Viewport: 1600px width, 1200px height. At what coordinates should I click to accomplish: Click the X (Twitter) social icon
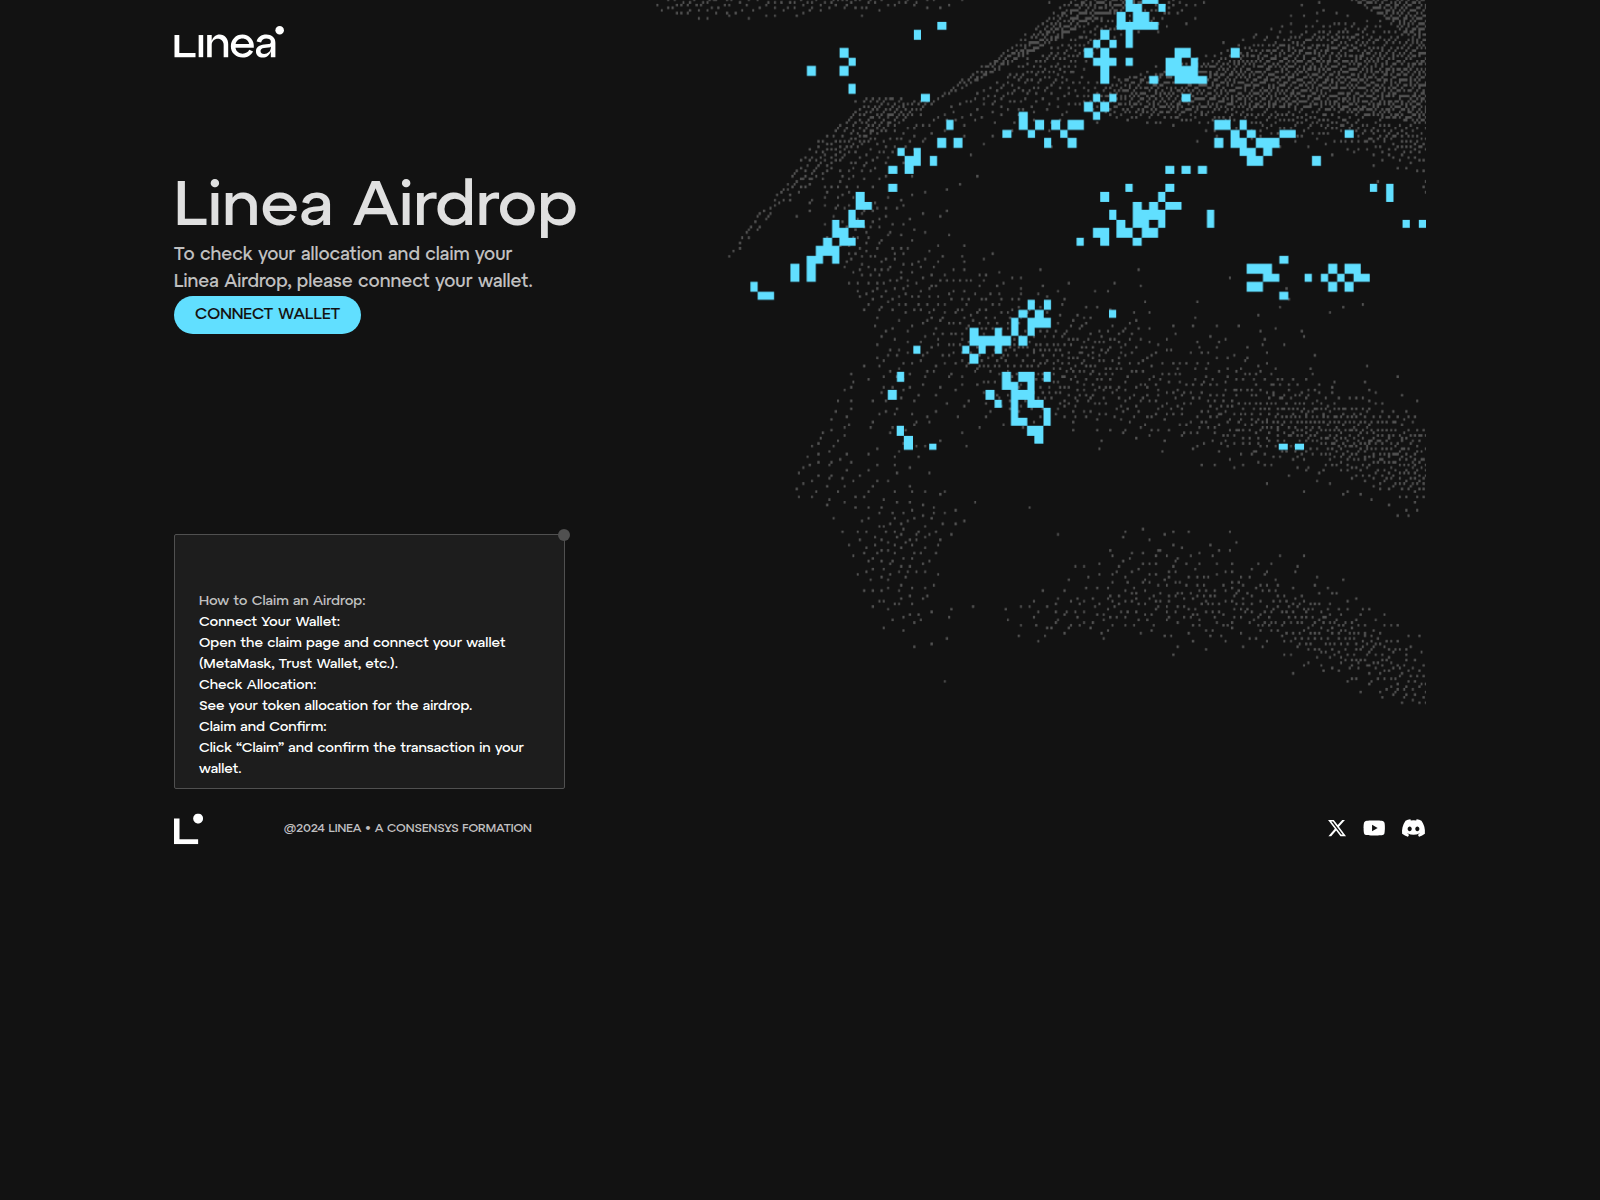point(1336,827)
